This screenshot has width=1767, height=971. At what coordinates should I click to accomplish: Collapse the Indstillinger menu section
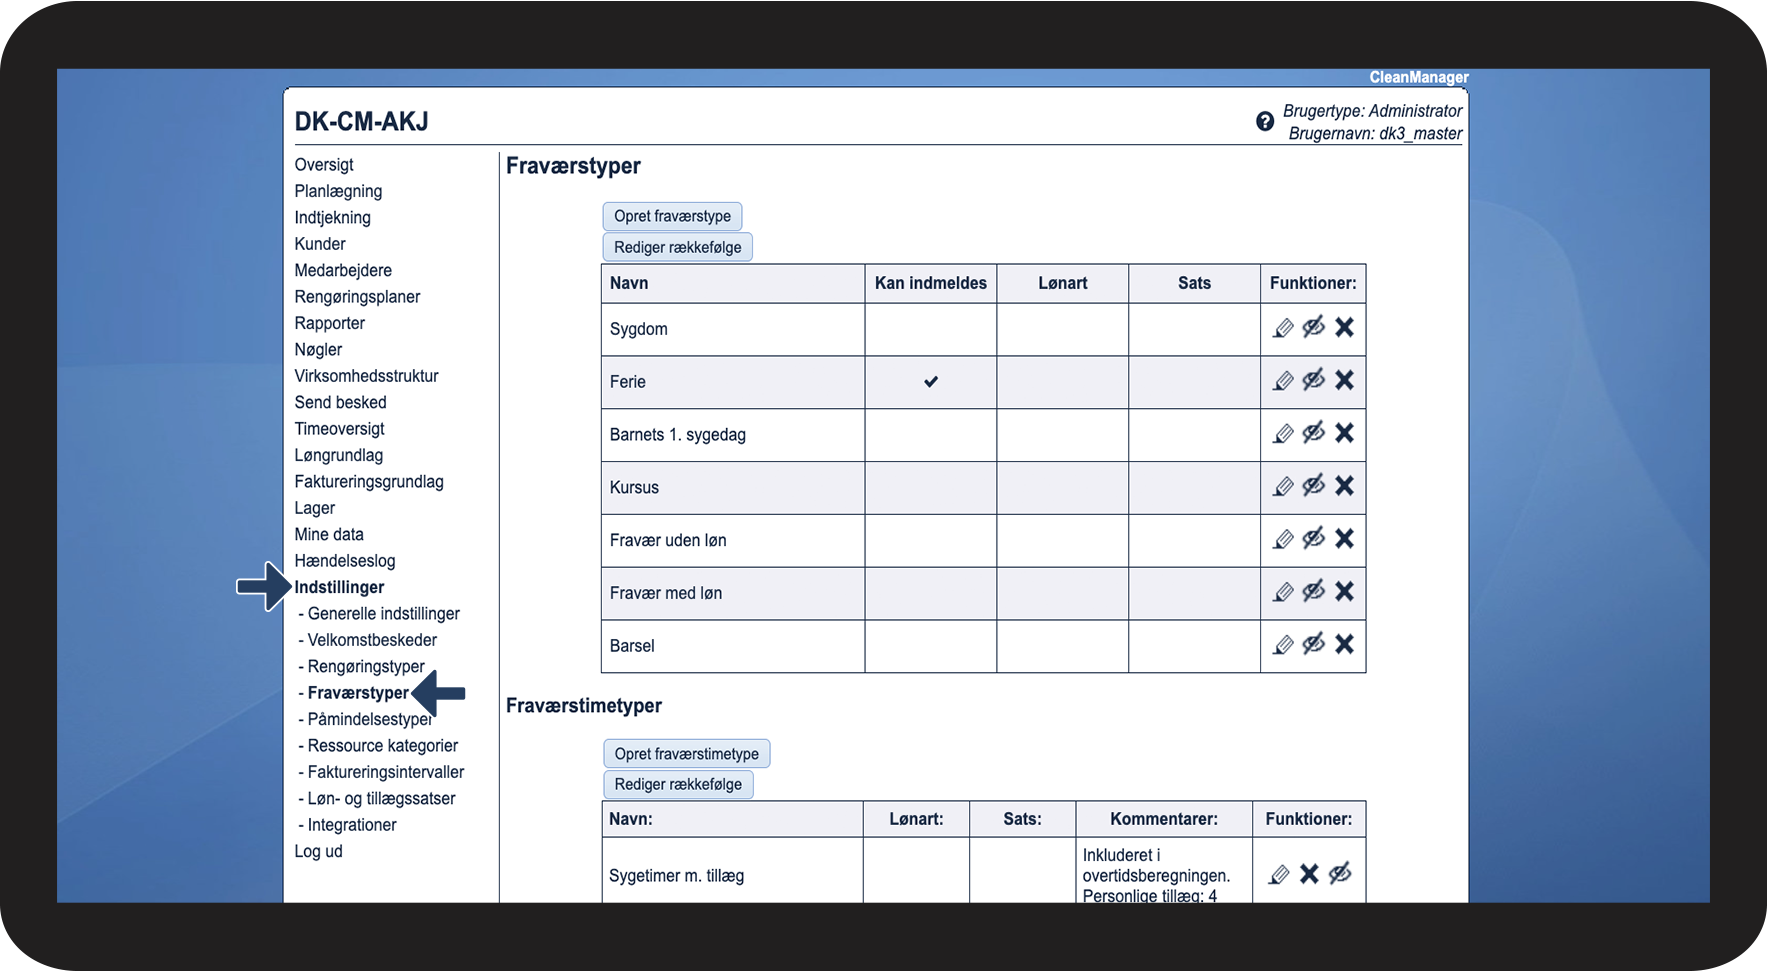pyautogui.click(x=339, y=587)
